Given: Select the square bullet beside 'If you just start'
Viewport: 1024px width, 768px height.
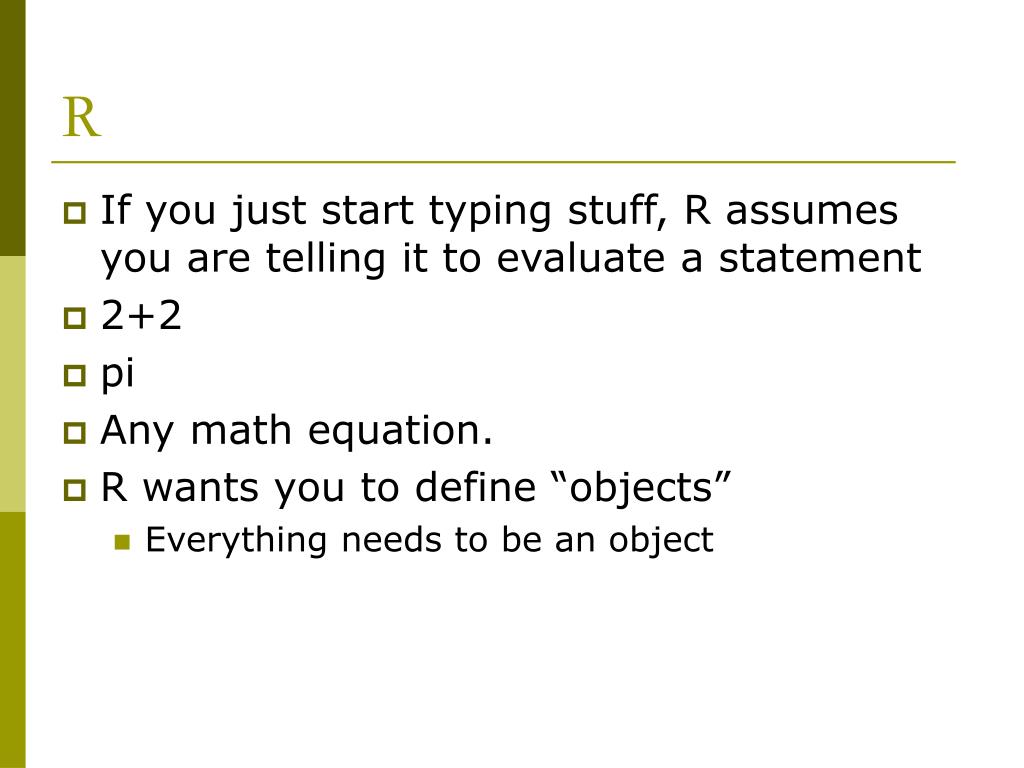Looking at the screenshot, I should (74, 213).
